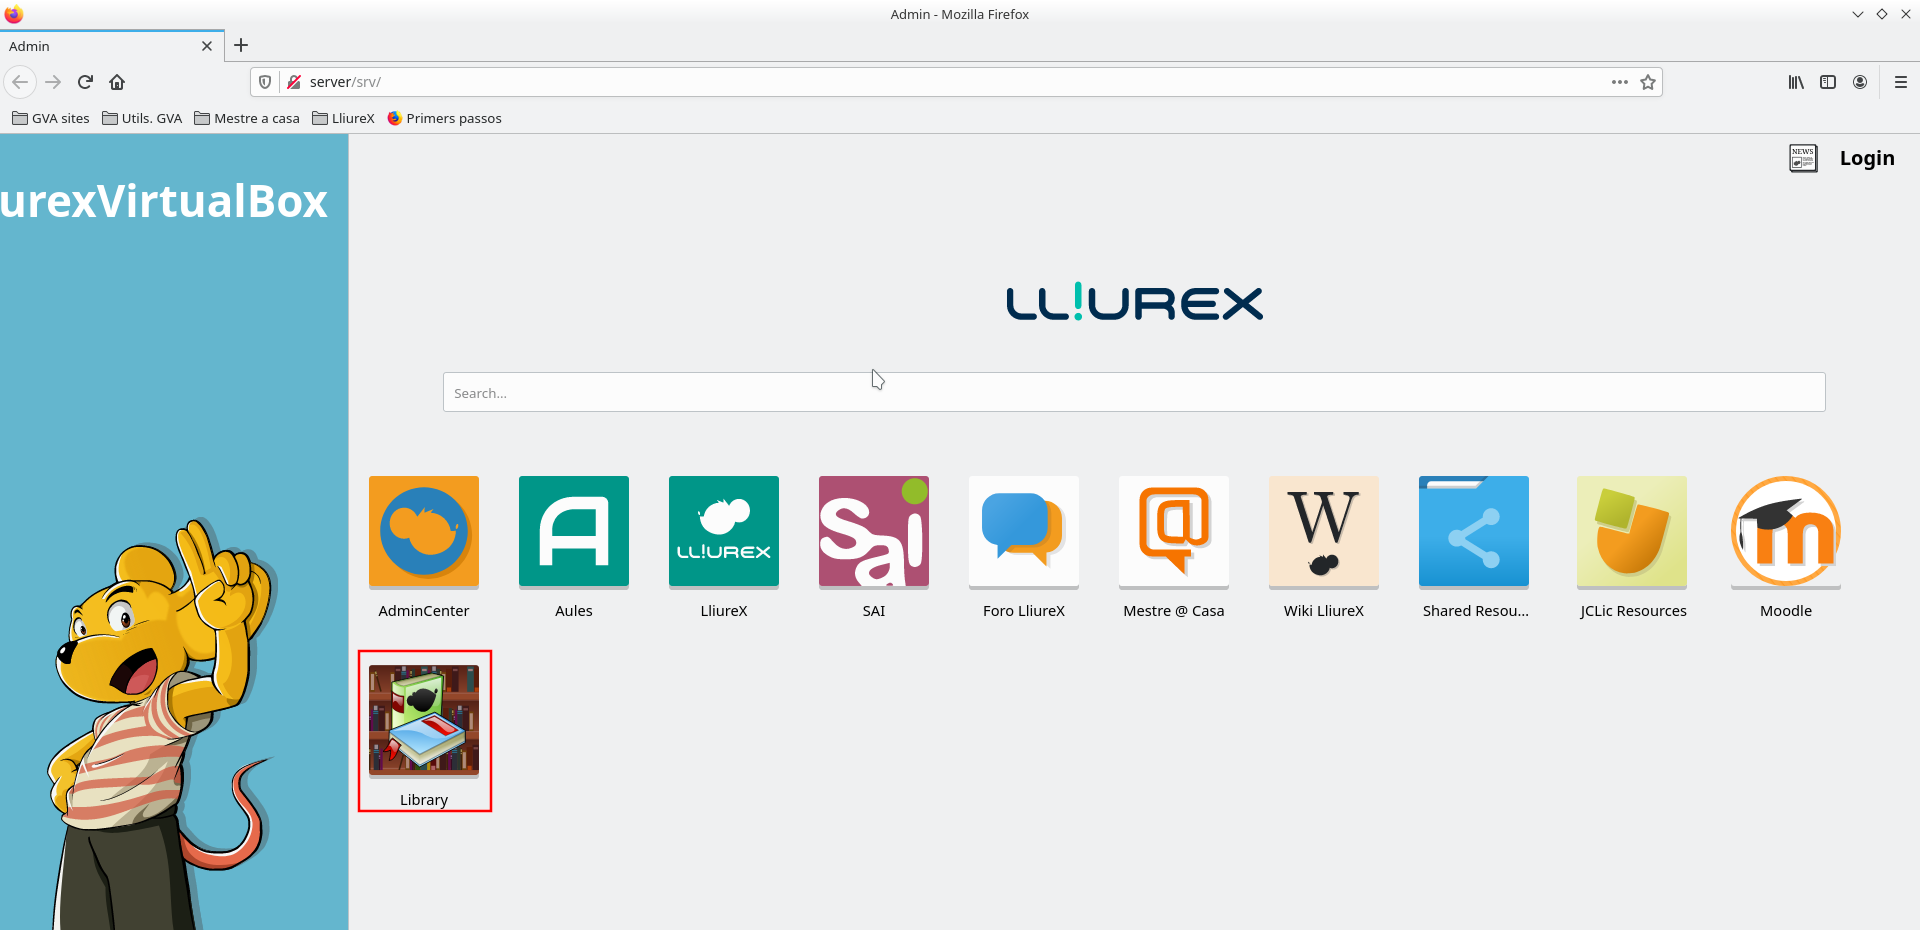Open the AdminCenter app icon
This screenshot has height=930, width=1920.
[423, 531]
